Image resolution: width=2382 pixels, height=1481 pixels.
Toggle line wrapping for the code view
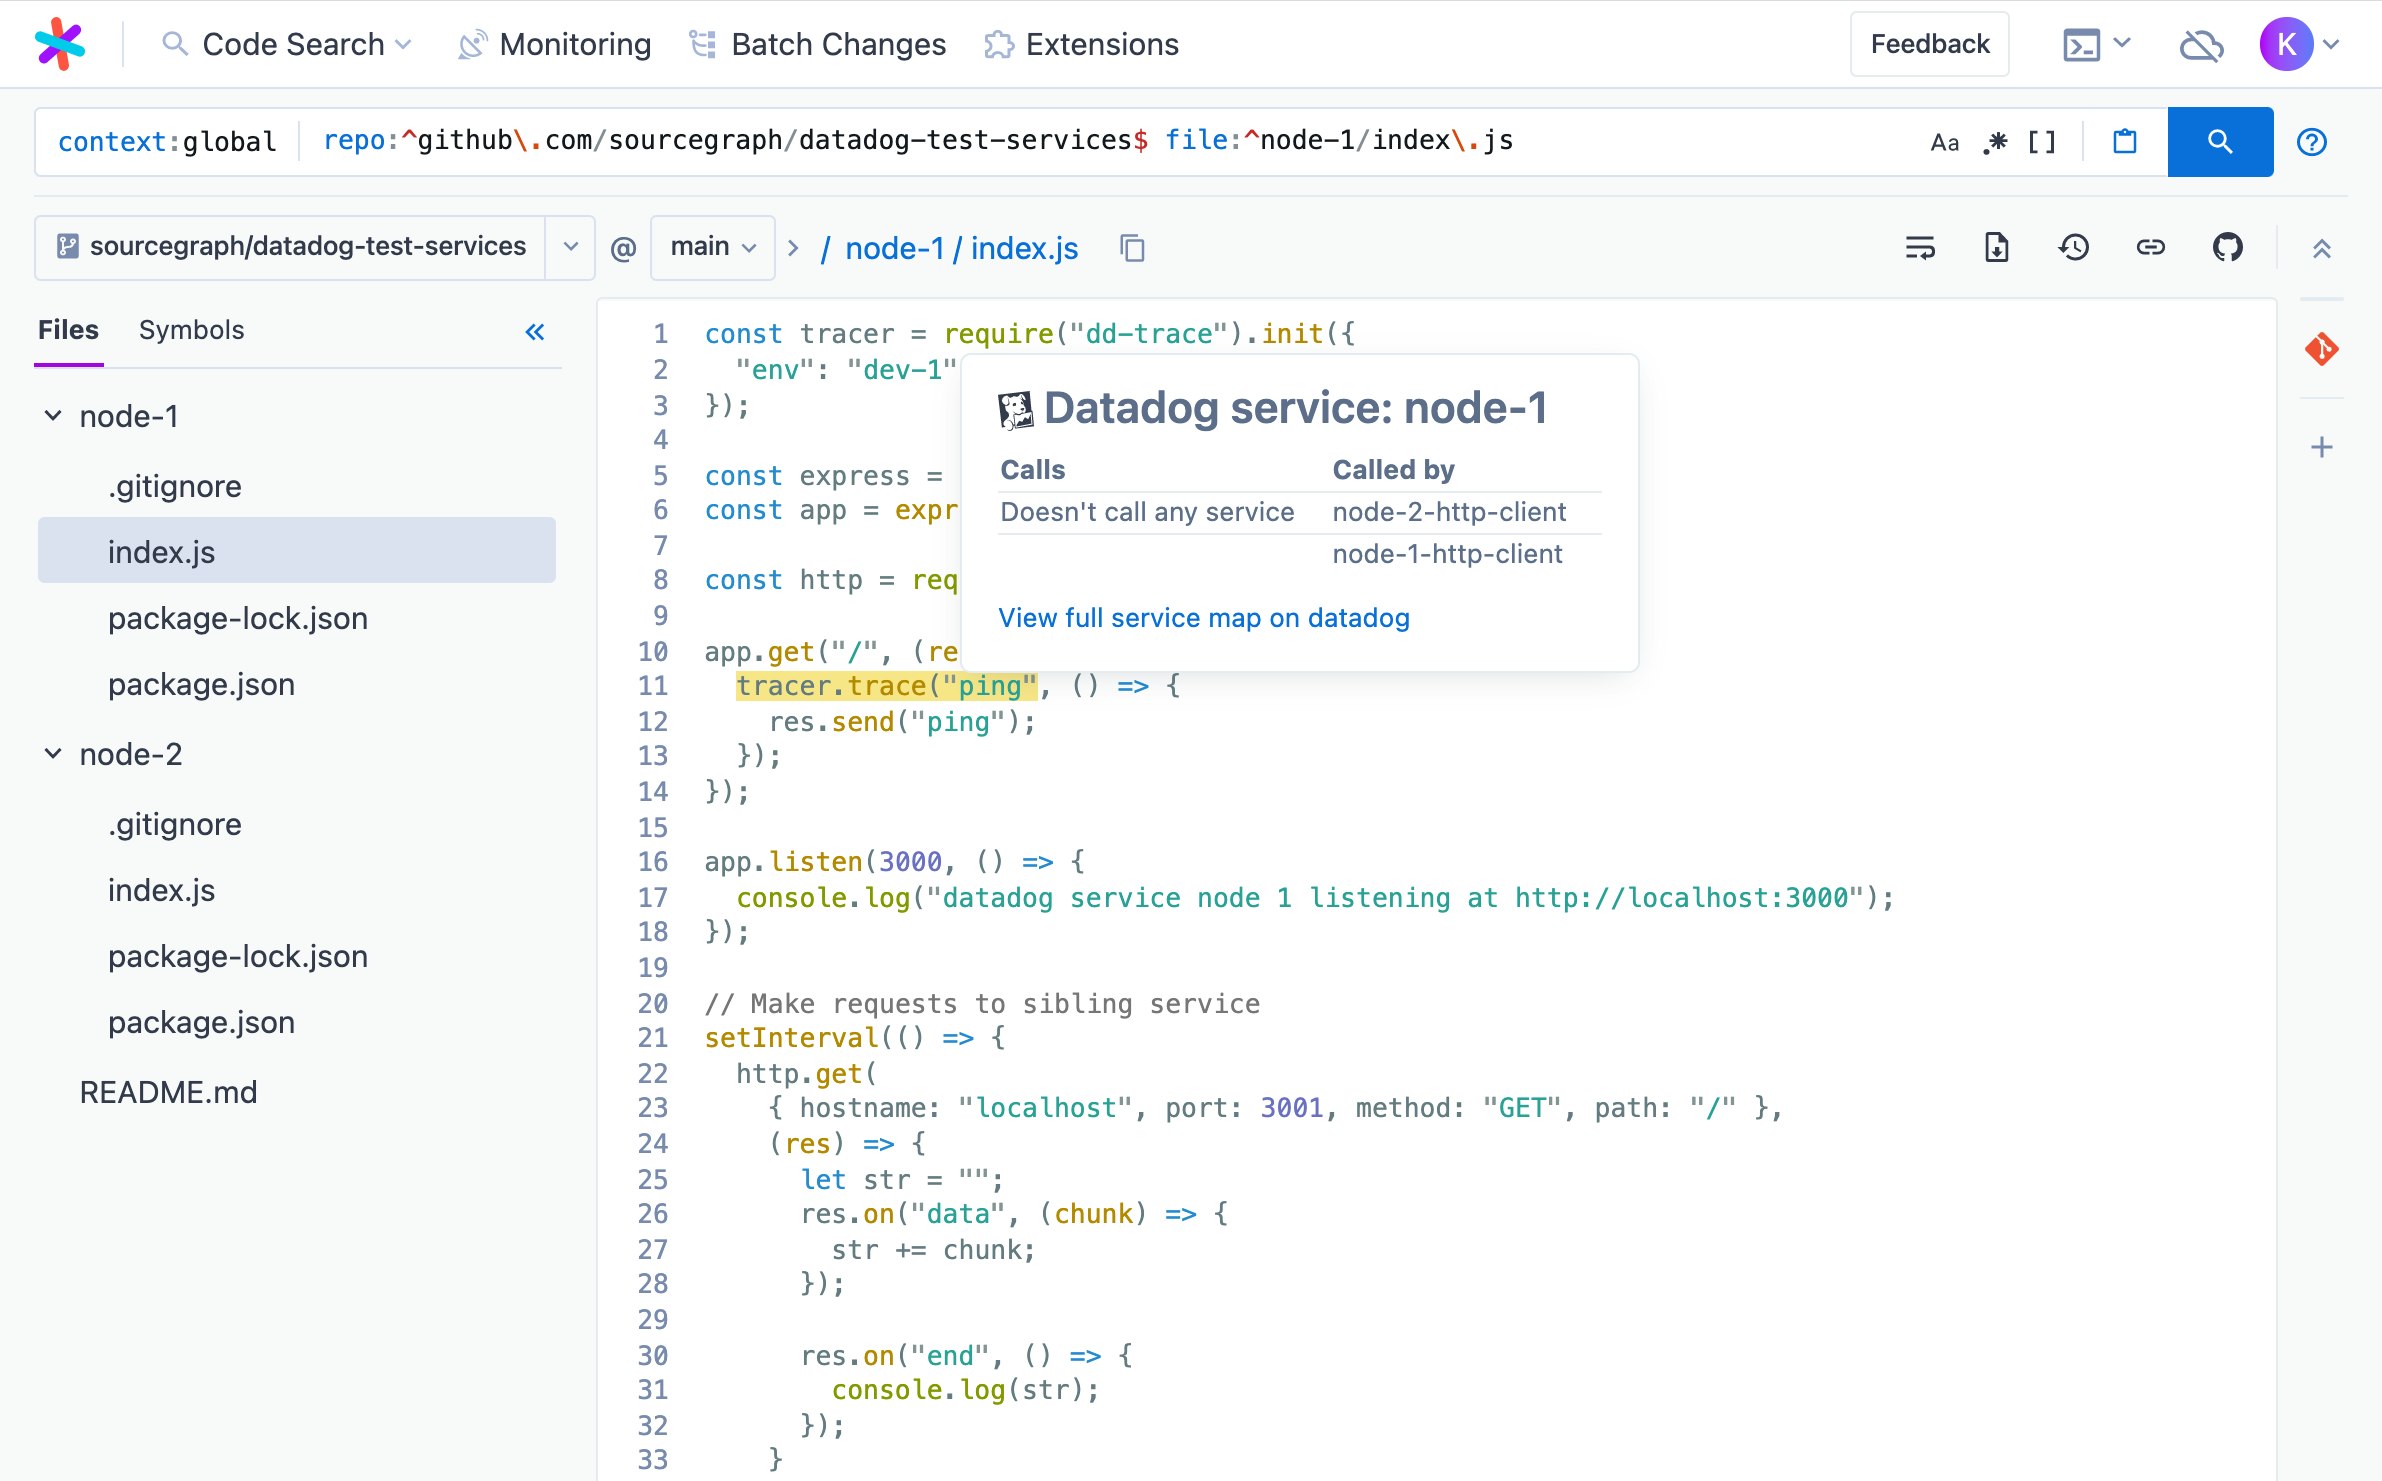point(1919,247)
